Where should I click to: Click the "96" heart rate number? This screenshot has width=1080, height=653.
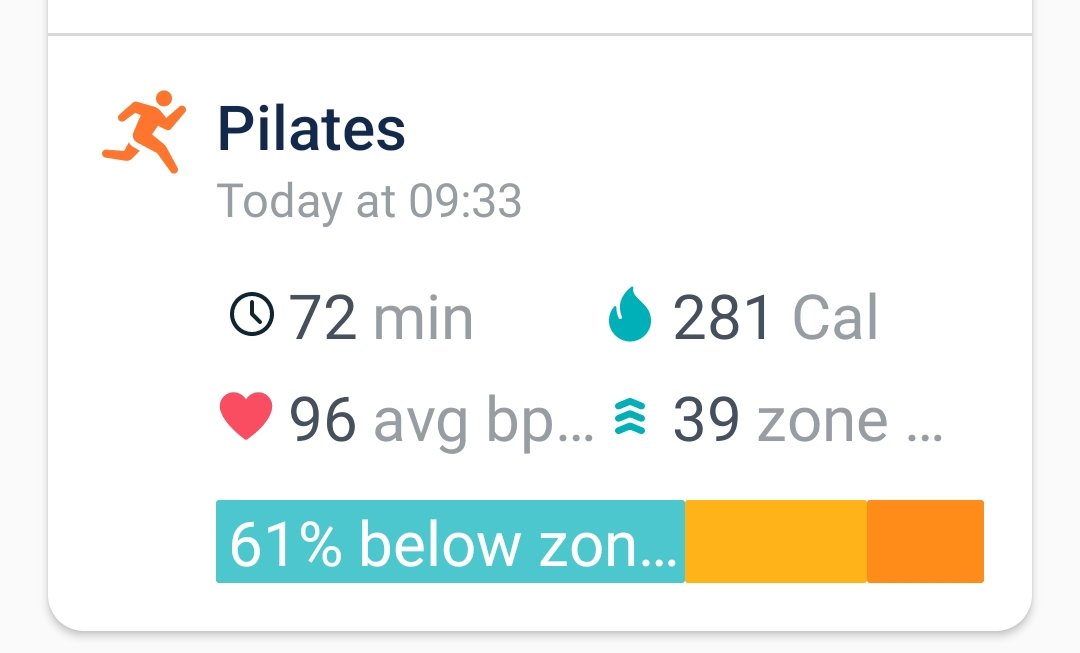[322, 420]
